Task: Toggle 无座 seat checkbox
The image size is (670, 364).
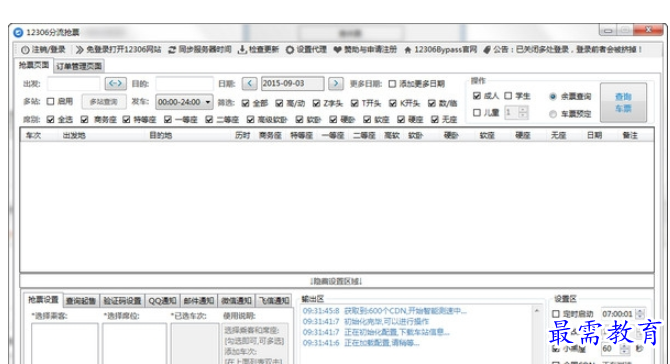Action: coord(435,119)
